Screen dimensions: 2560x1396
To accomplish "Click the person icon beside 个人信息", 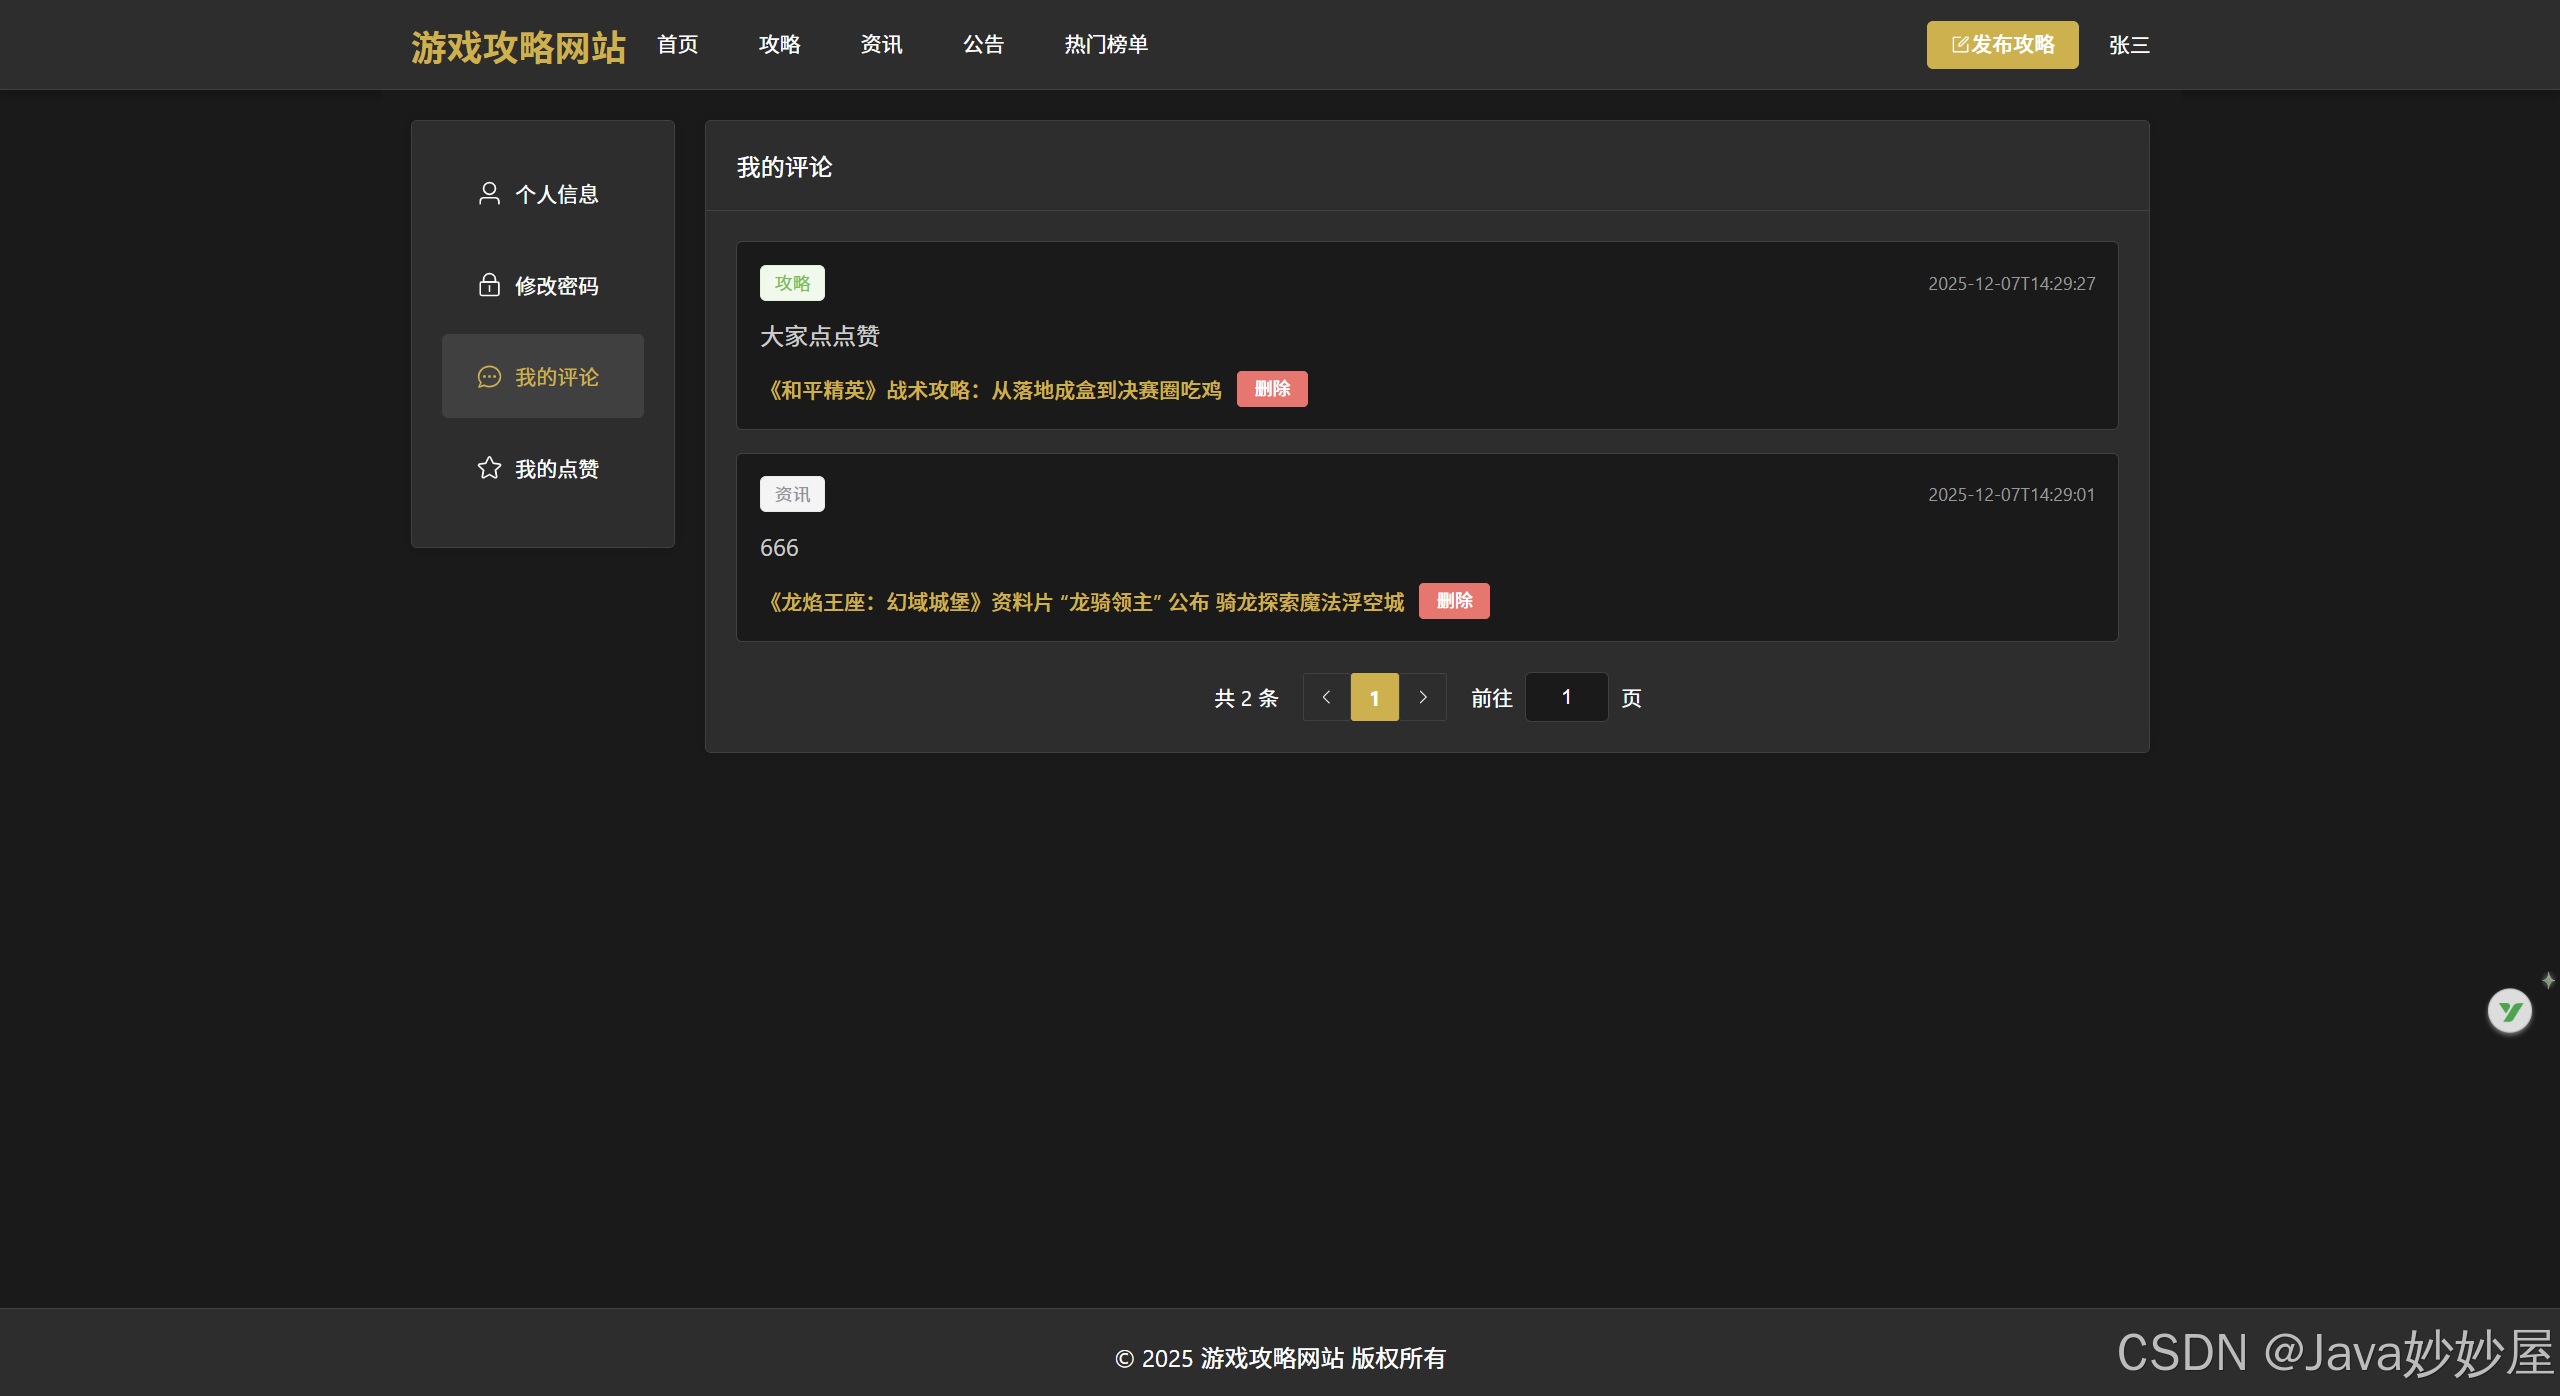I will pyautogui.click(x=489, y=193).
